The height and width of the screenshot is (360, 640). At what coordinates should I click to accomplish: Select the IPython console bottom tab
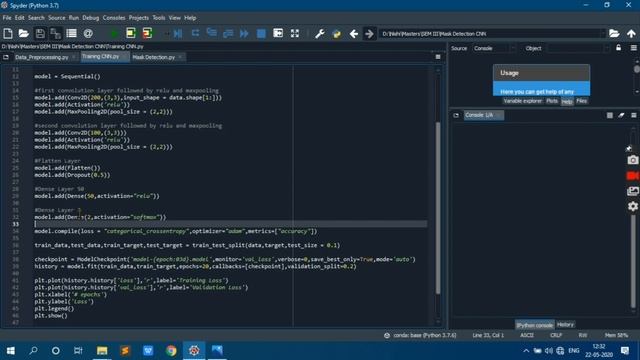(534, 325)
